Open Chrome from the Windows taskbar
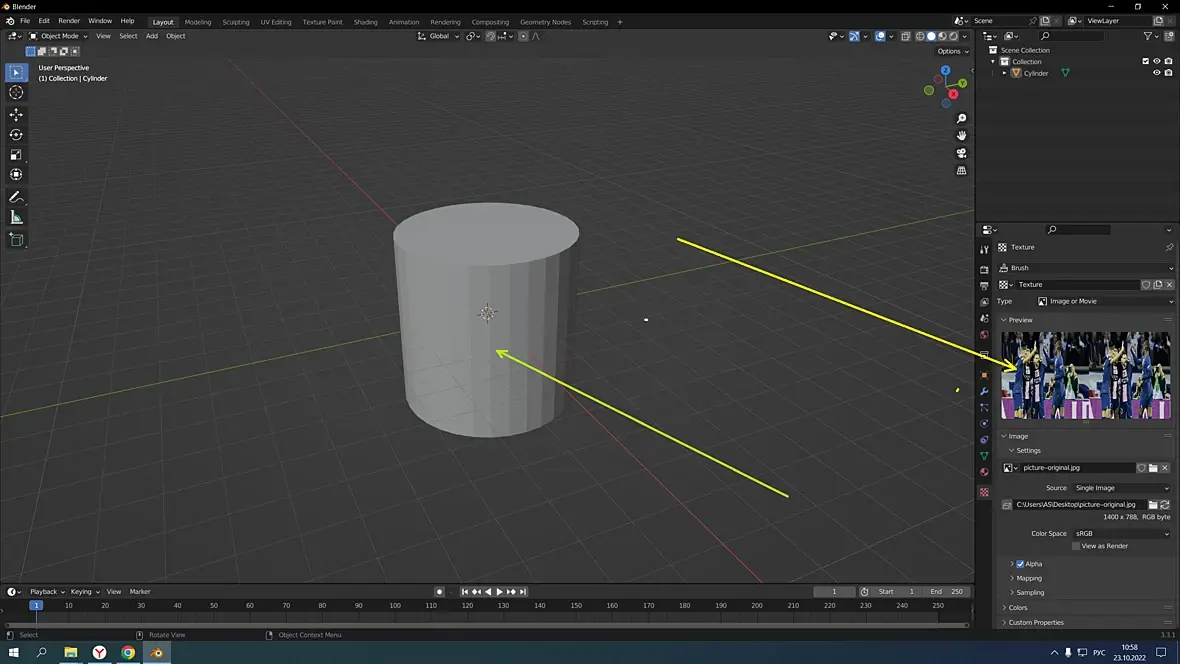 coord(128,653)
